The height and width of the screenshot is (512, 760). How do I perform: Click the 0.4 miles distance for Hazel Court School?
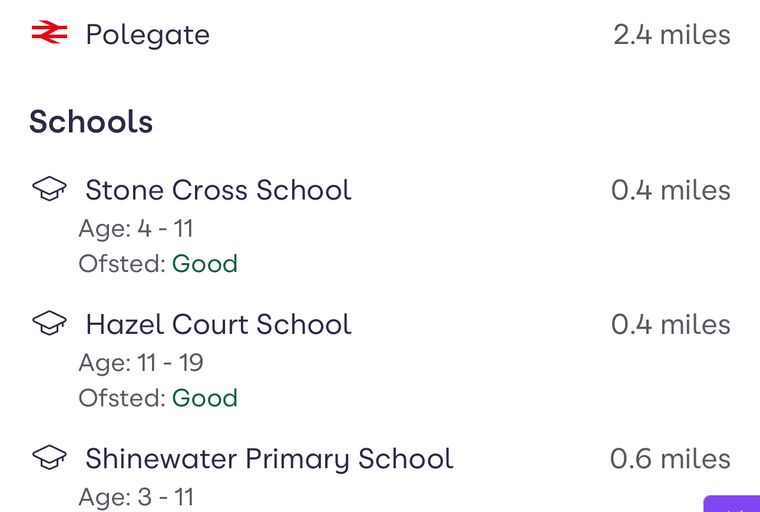(671, 324)
